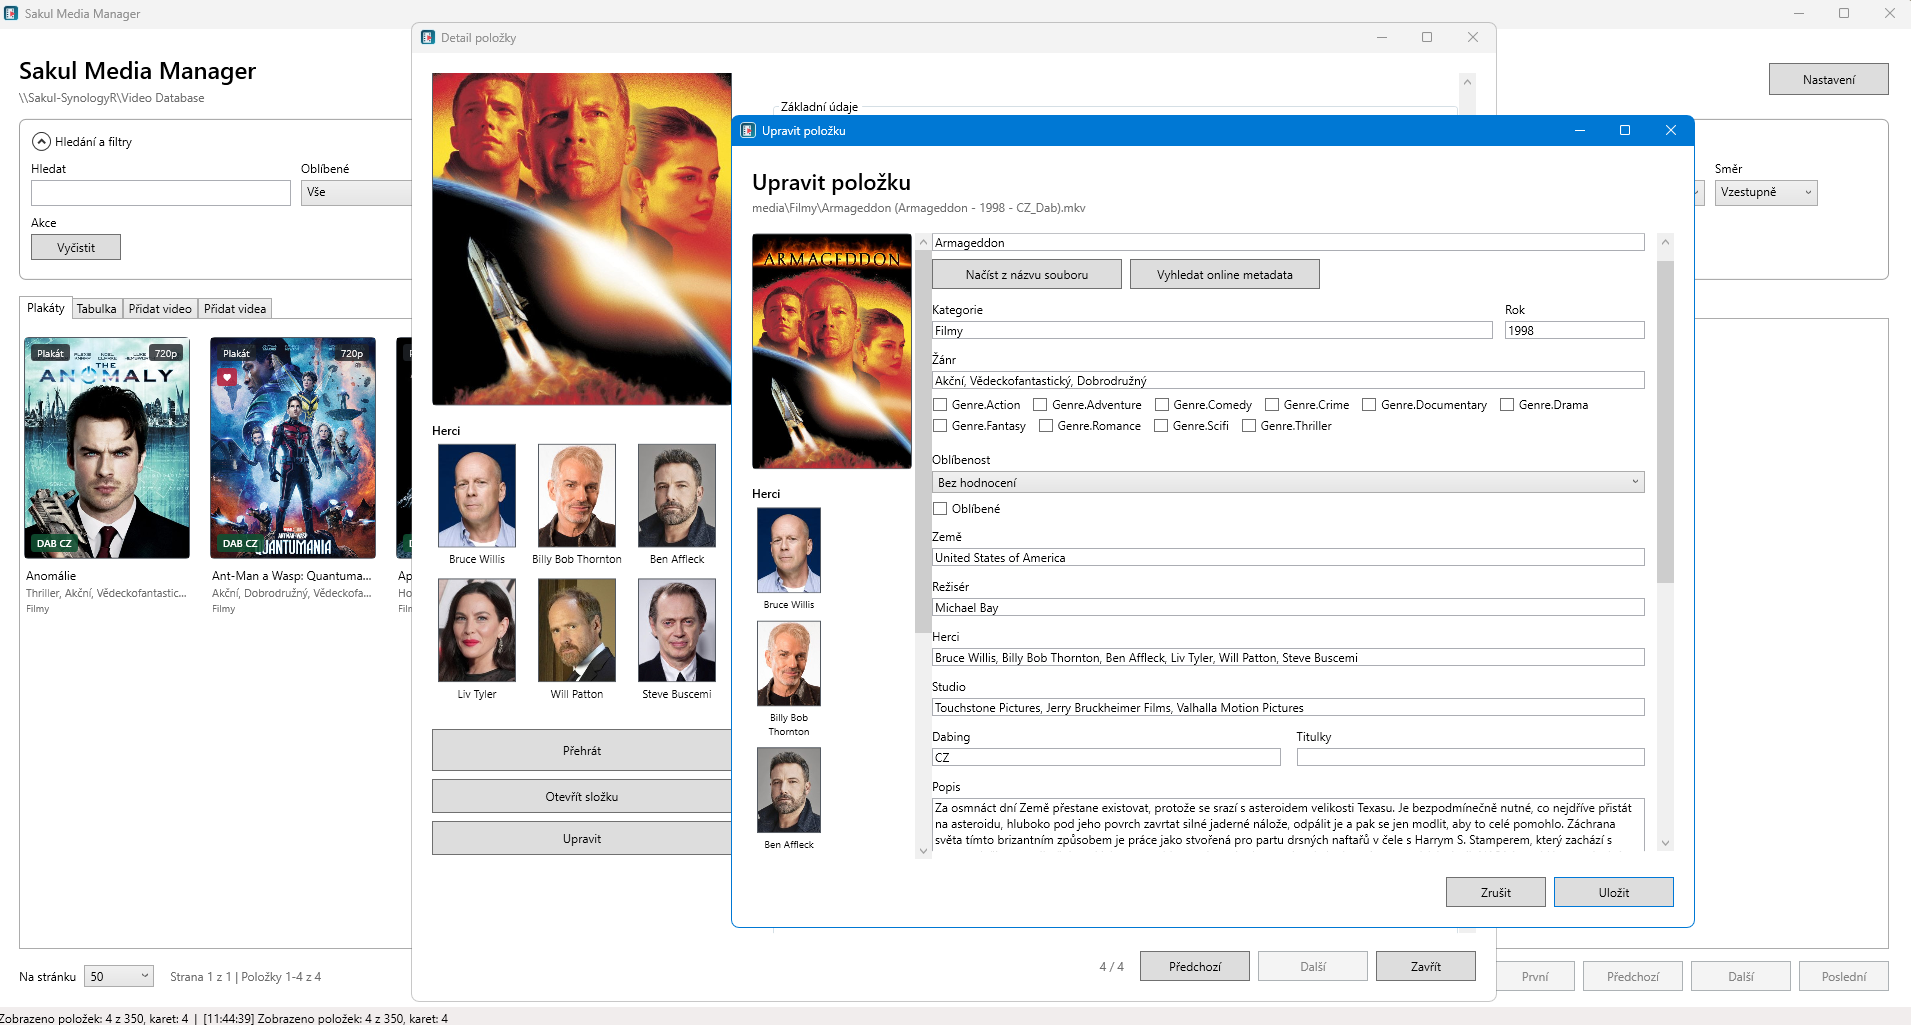The width and height of the screenshot is (1911, 1025).
Task: Mark the item as Oblíbené checkbox
Action: [940, 509]
